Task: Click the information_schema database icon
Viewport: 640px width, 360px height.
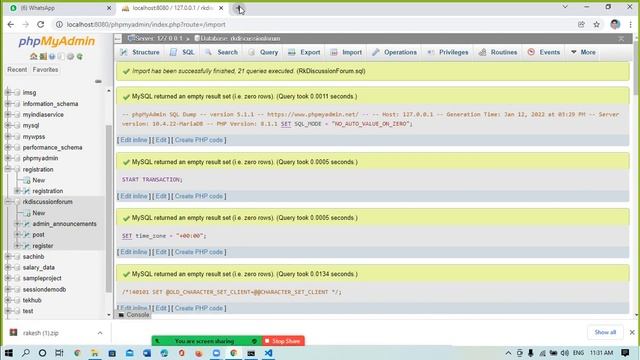Action: [17, 104]
